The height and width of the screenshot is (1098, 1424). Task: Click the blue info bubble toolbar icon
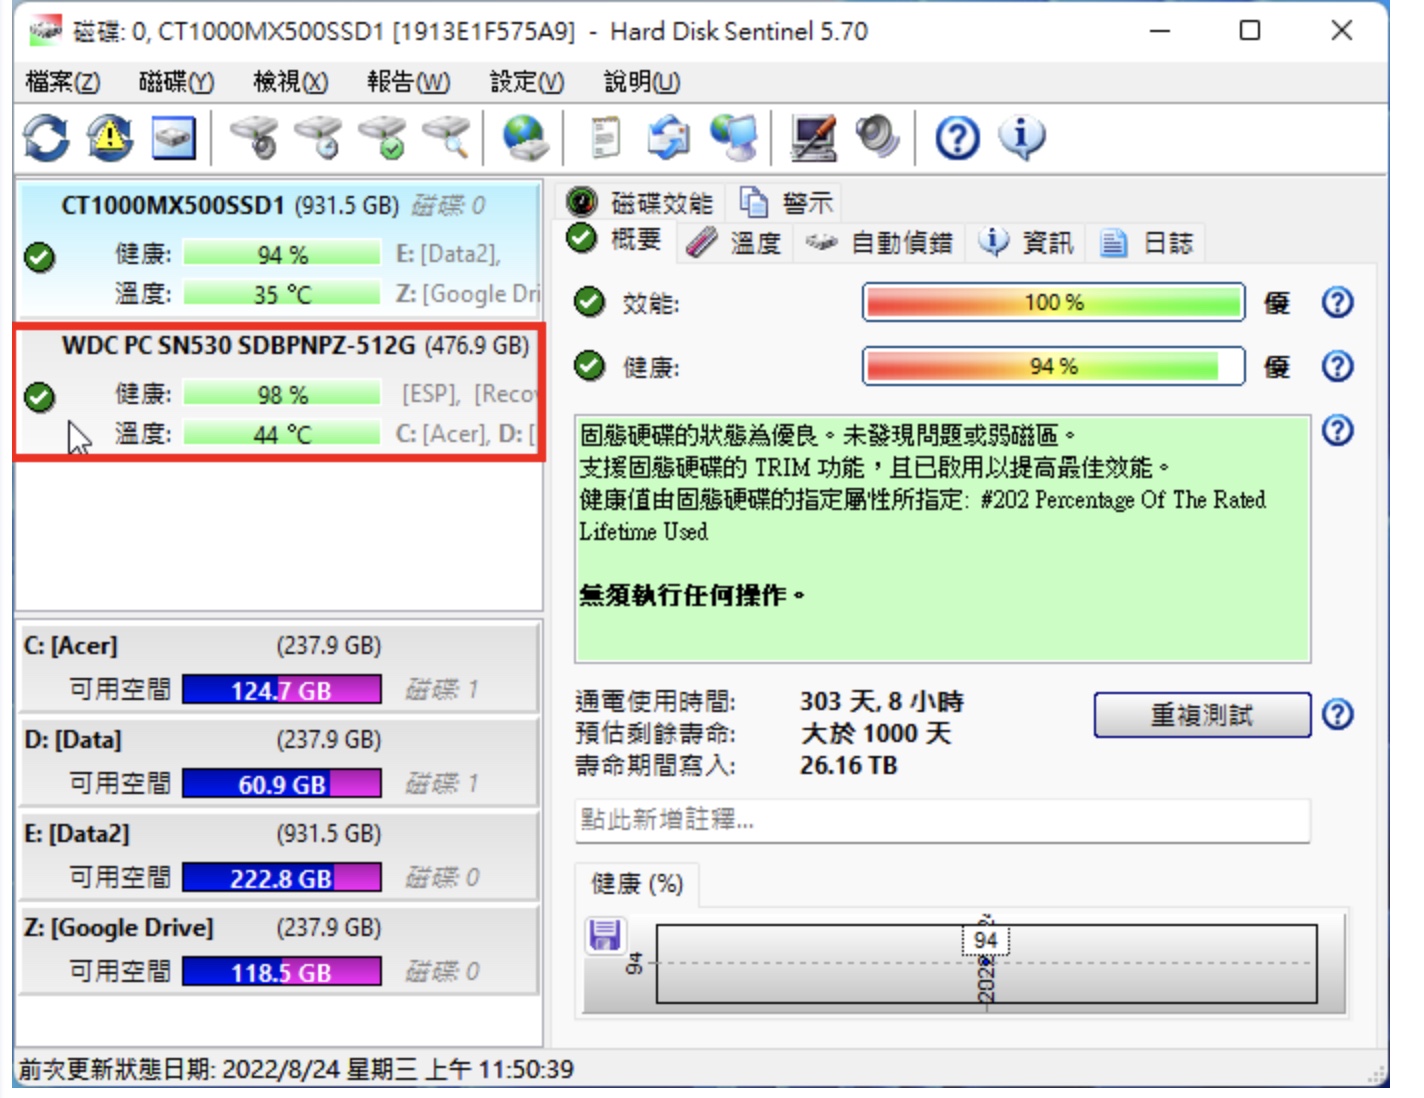click(1021, 138)
